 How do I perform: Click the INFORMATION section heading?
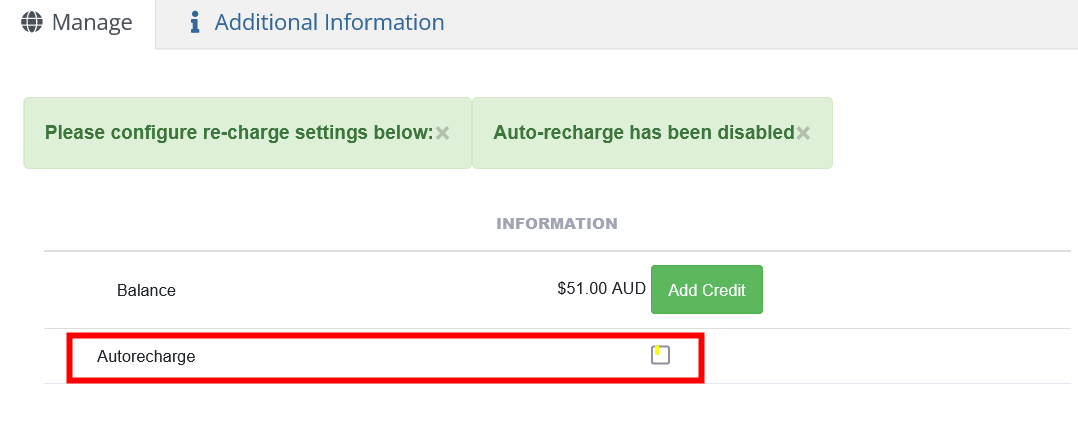click(557, 223)
